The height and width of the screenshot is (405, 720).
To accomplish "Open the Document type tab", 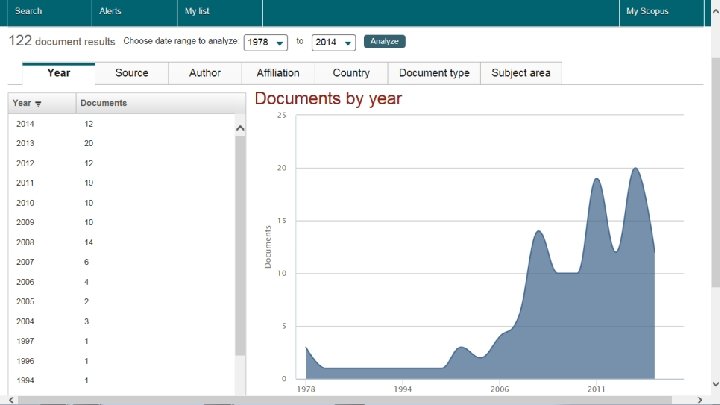I will click(434, 73).
